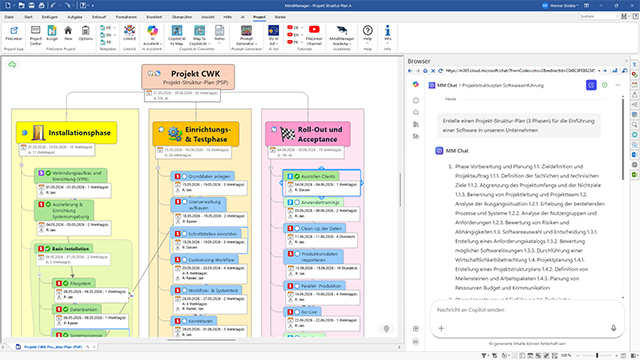
Task: Select the Einrichtungs- & Testphase topic
Action: click(x=196, y=134)
